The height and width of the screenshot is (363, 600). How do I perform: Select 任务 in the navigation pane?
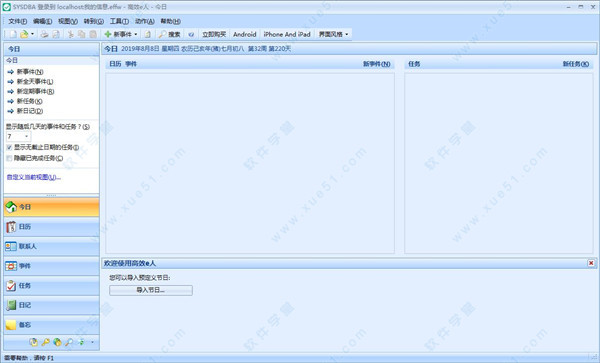pos(51,286)
